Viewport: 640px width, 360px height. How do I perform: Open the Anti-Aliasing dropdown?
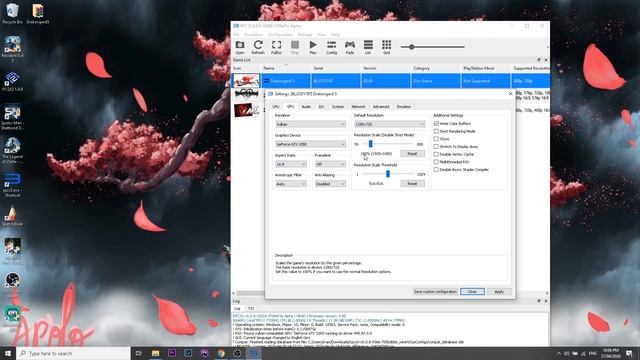click(x=330, y=184)
